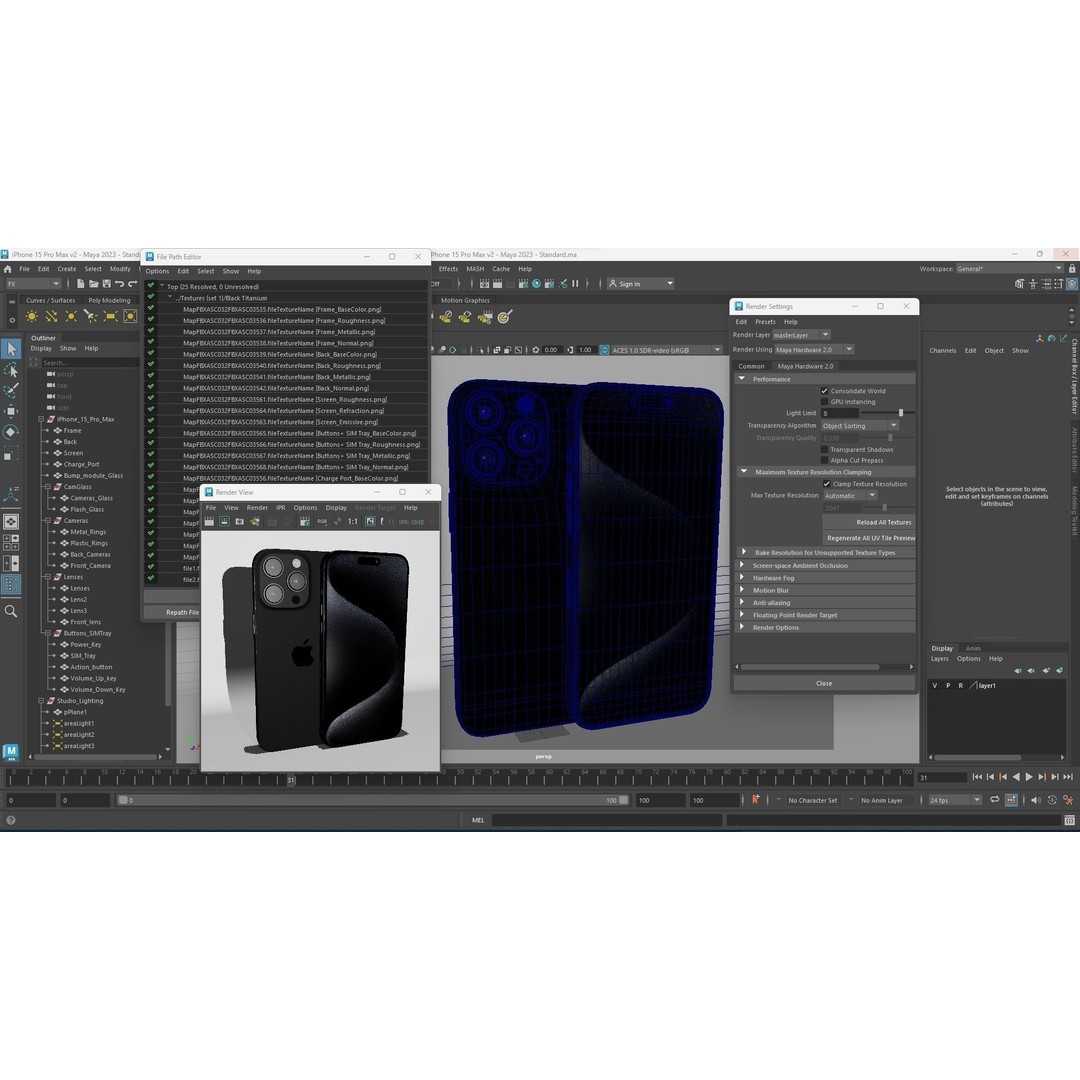Click the Sign In button
Image resolution: width=1080 pixels, height=1080 pixels.
(x=640, y=284)
